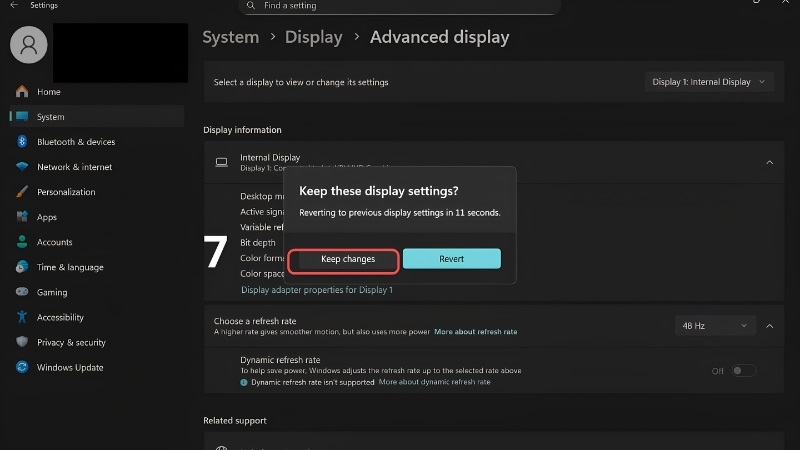Click the Windows Update sync icon
This screenshot has width=800, height=450.
click(x=22, y=367)
